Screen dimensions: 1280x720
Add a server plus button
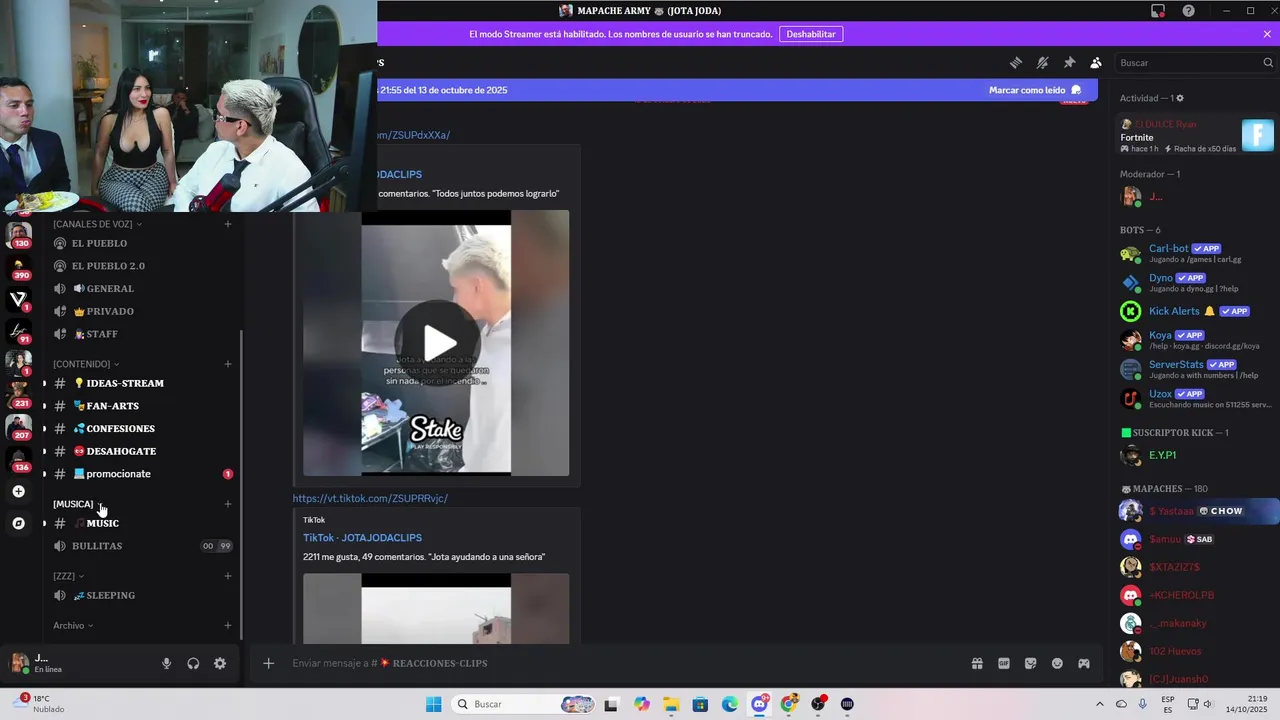tap(18, 491)
